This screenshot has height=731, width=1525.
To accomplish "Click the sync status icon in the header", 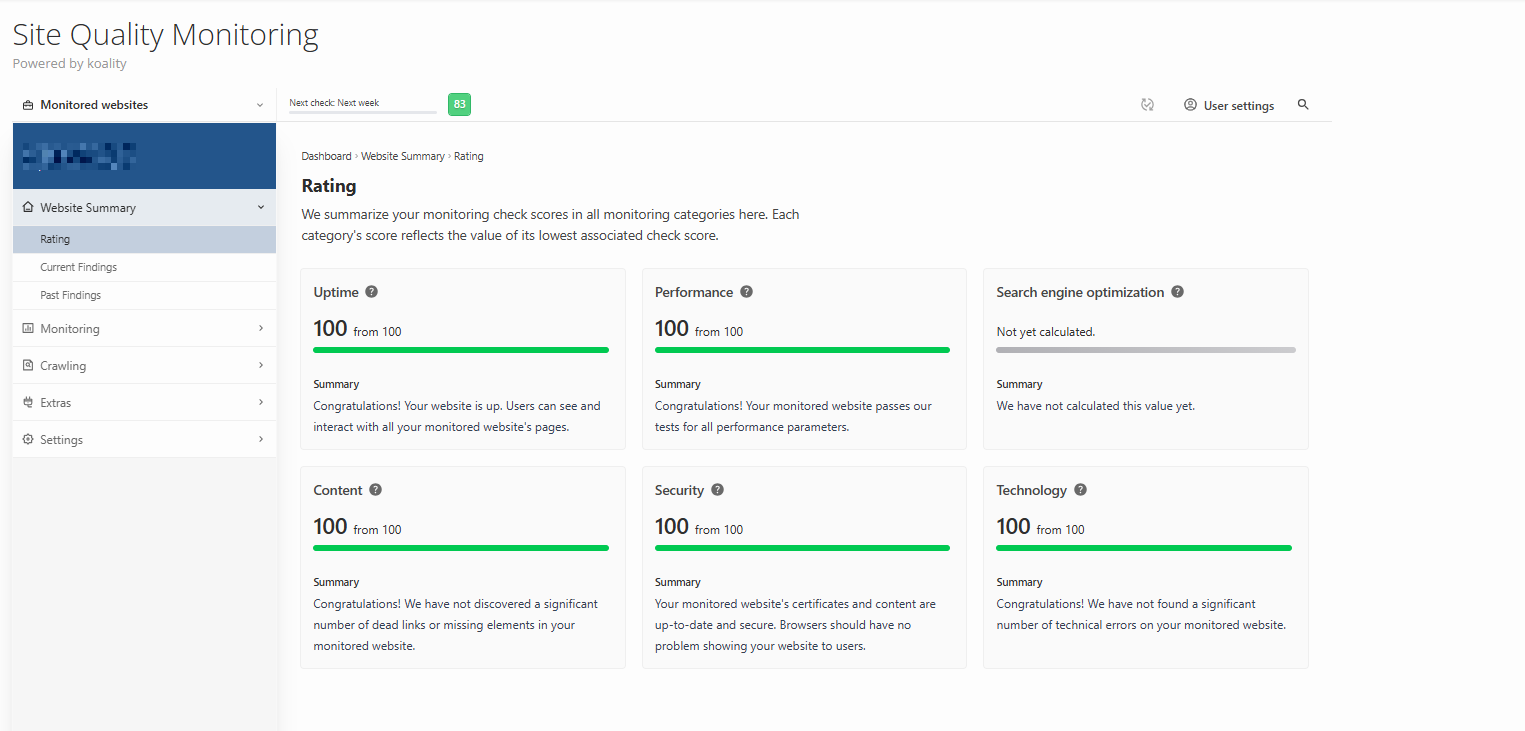I will click(1147, 104).
